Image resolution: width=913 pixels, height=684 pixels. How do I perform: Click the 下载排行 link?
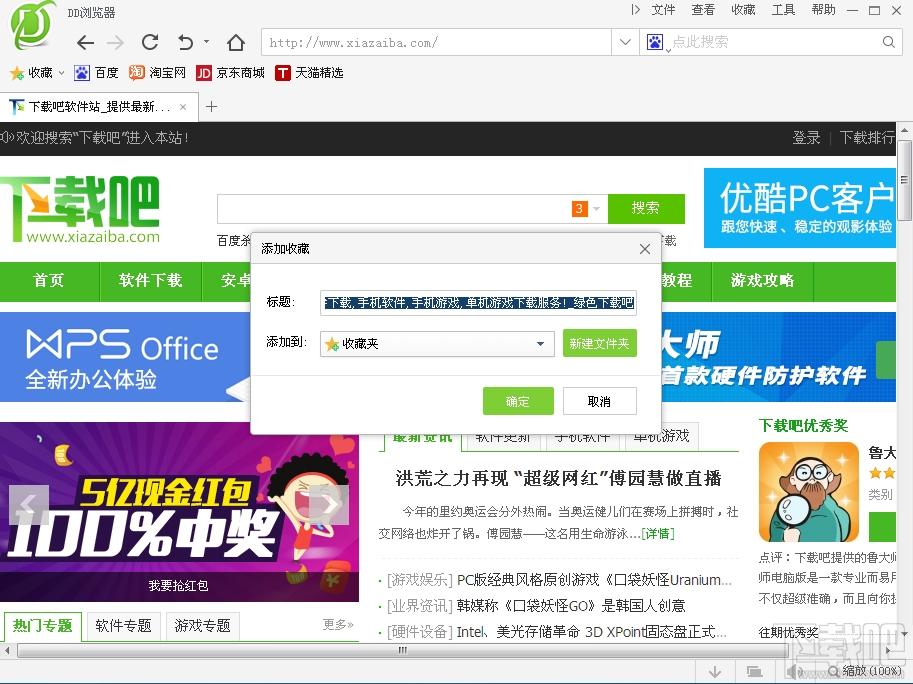tap(867, 138)
